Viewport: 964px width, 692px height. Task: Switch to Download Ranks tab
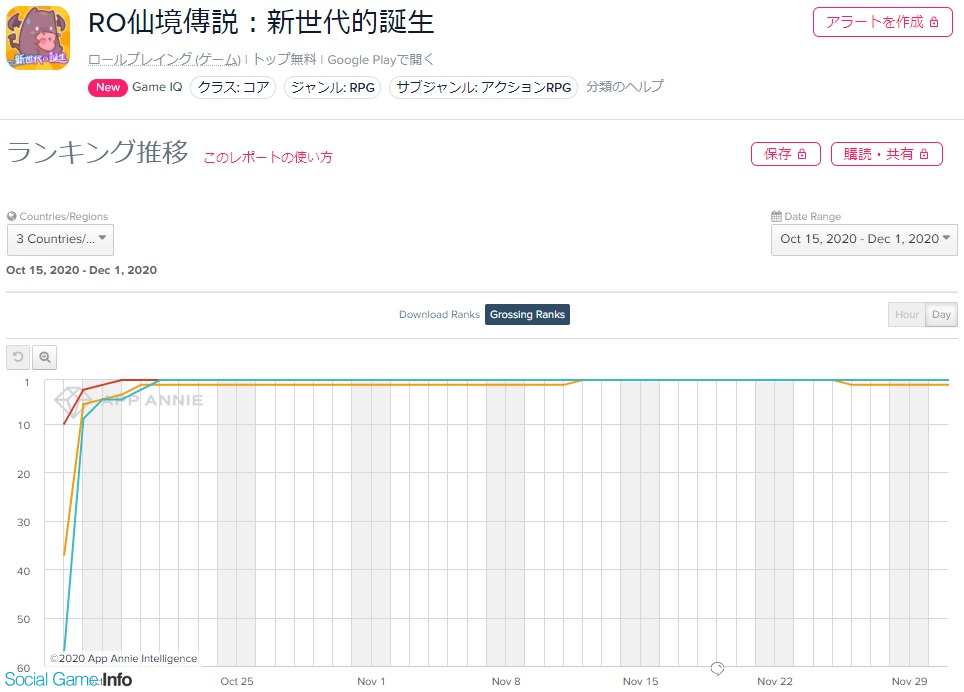click(439, 314)
